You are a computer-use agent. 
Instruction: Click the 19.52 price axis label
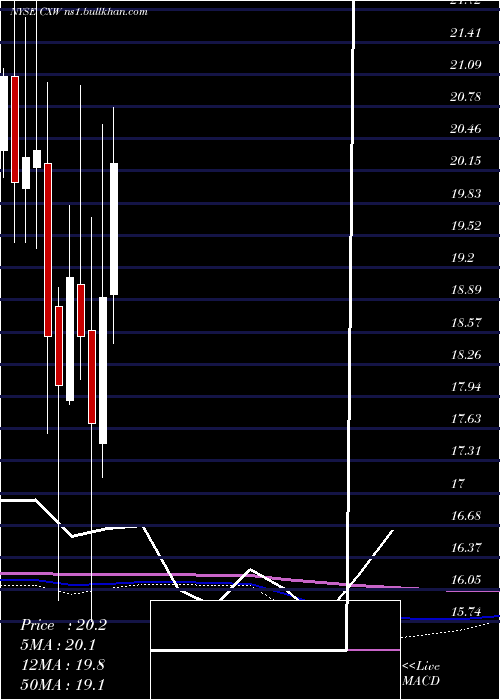tap(466, 225)
